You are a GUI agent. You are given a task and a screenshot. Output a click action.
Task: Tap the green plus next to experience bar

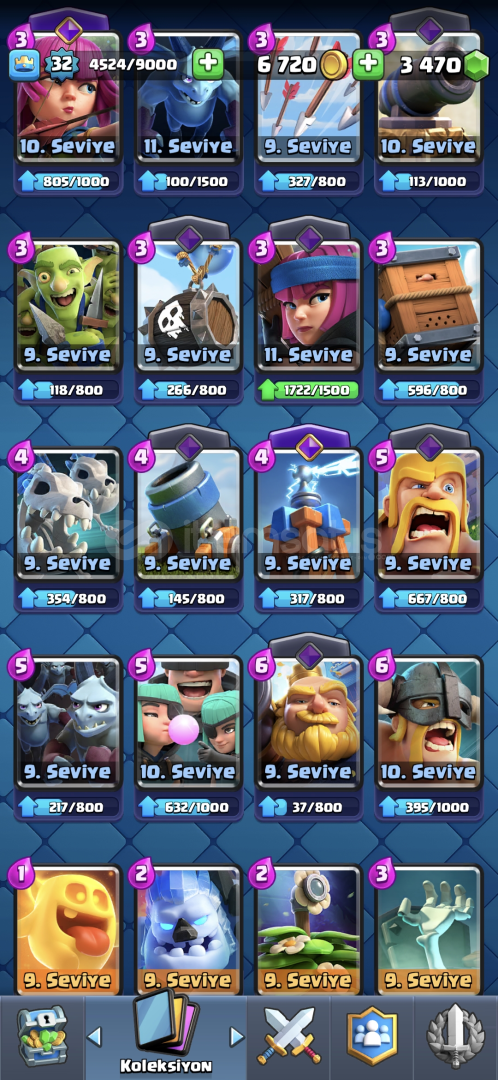pos(207,65)
